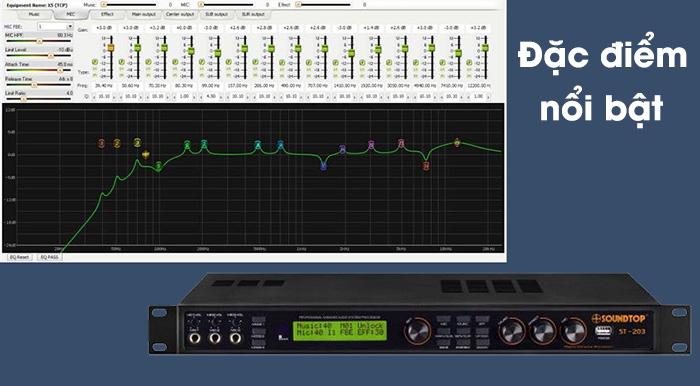Select blue EQ node 9 on graph
Viewport: 700px width, 386px height.
tap(280, 145)
